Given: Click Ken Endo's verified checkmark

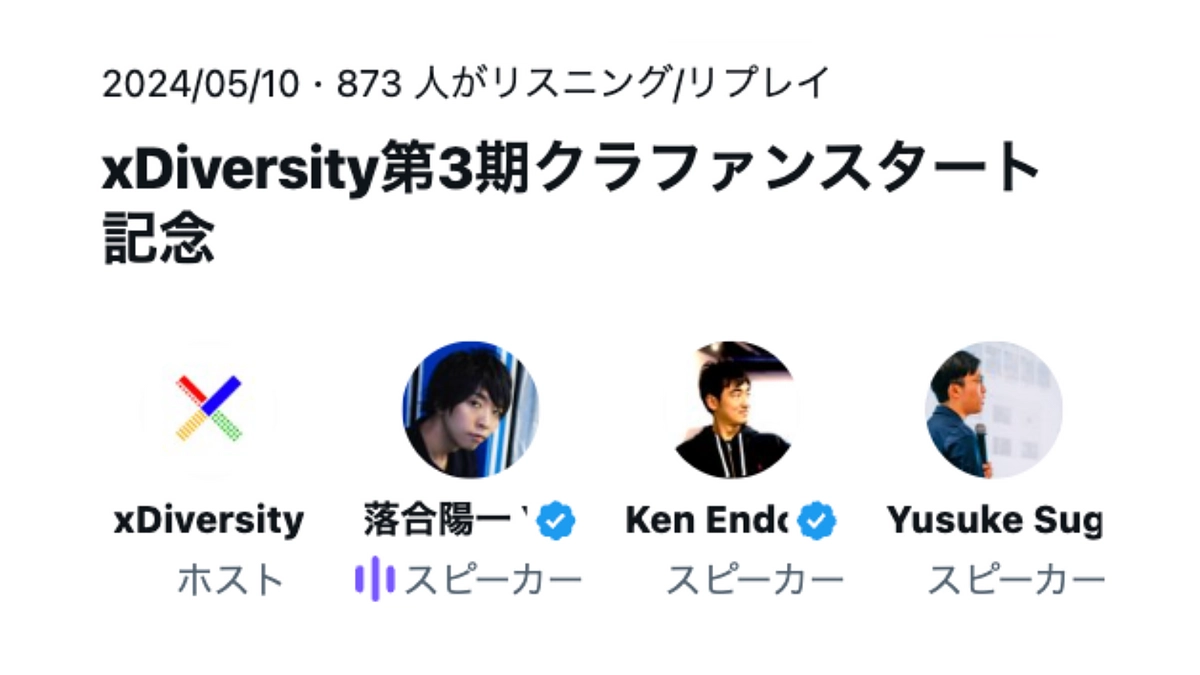Looking at the screenshot, I should [x=816, y=518].
